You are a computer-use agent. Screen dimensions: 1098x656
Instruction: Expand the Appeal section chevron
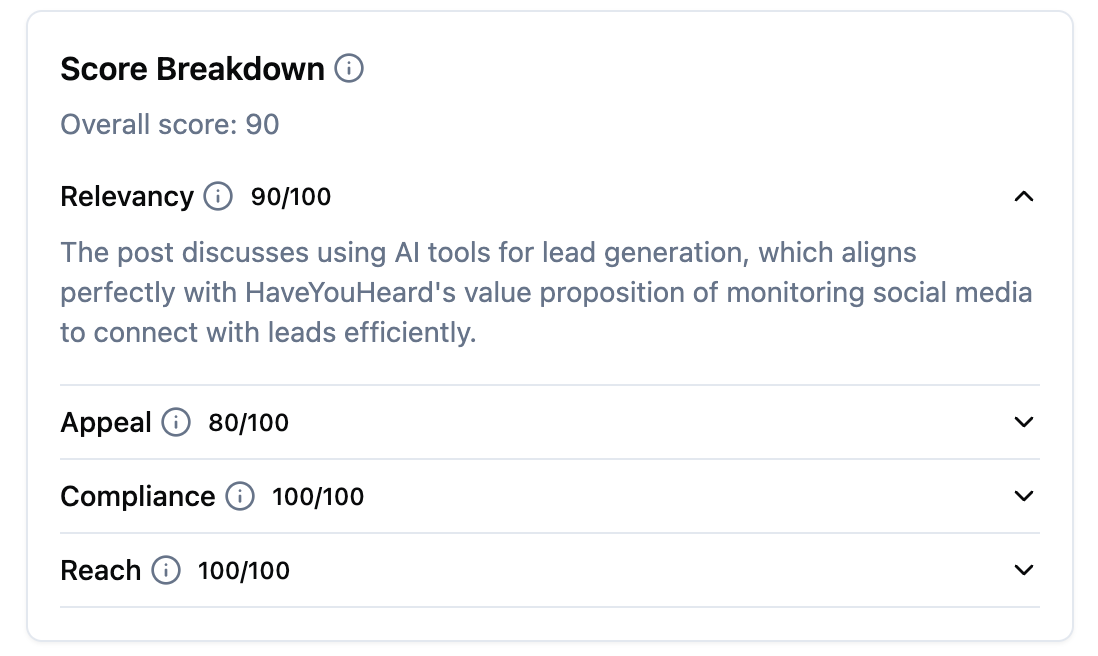1023,422
